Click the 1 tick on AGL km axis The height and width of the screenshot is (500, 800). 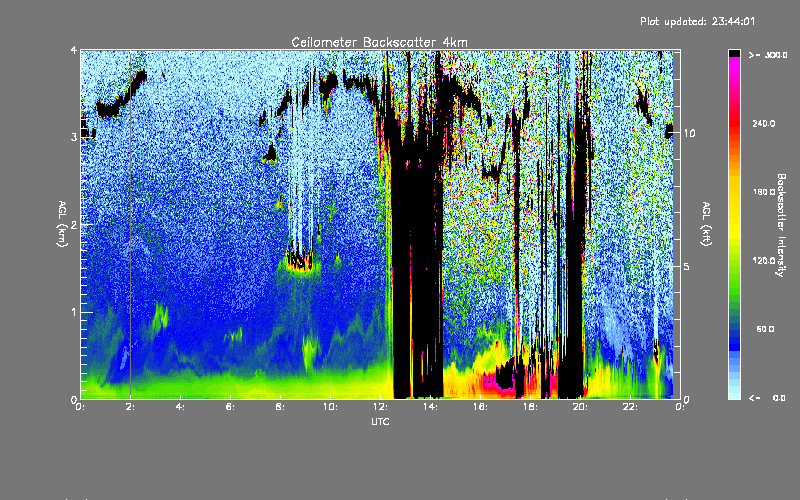(74, 312)
